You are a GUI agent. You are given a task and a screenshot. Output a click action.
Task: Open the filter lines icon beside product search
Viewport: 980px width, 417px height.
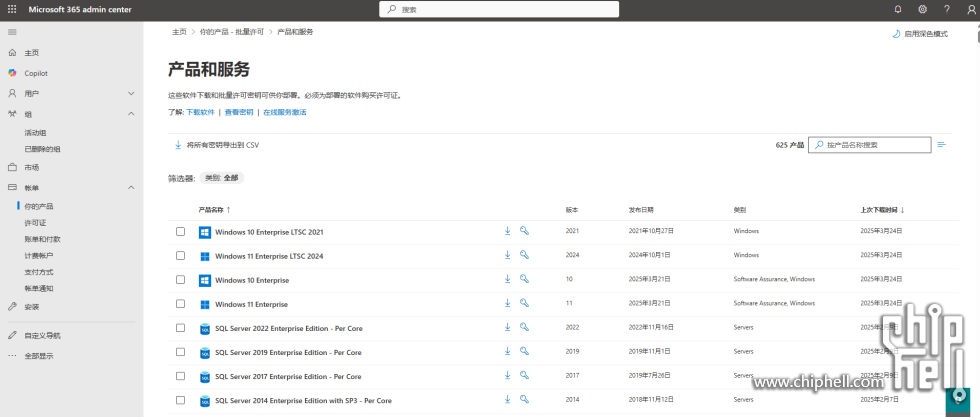pyautogui.click(x=941, y=145)
